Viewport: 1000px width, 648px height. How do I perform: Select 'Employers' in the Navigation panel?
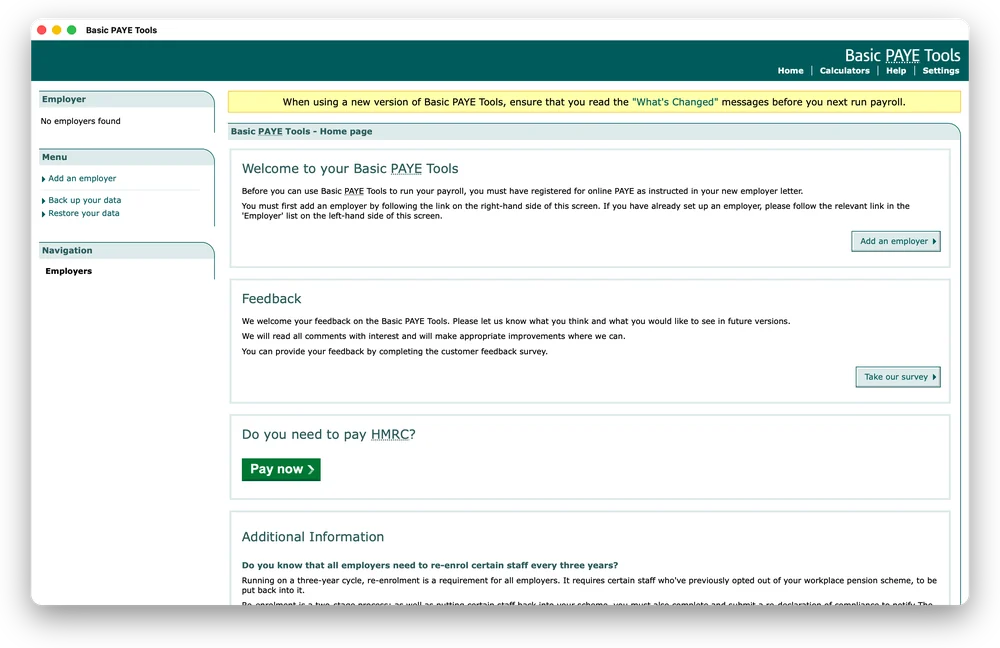(x=69, y=271)
